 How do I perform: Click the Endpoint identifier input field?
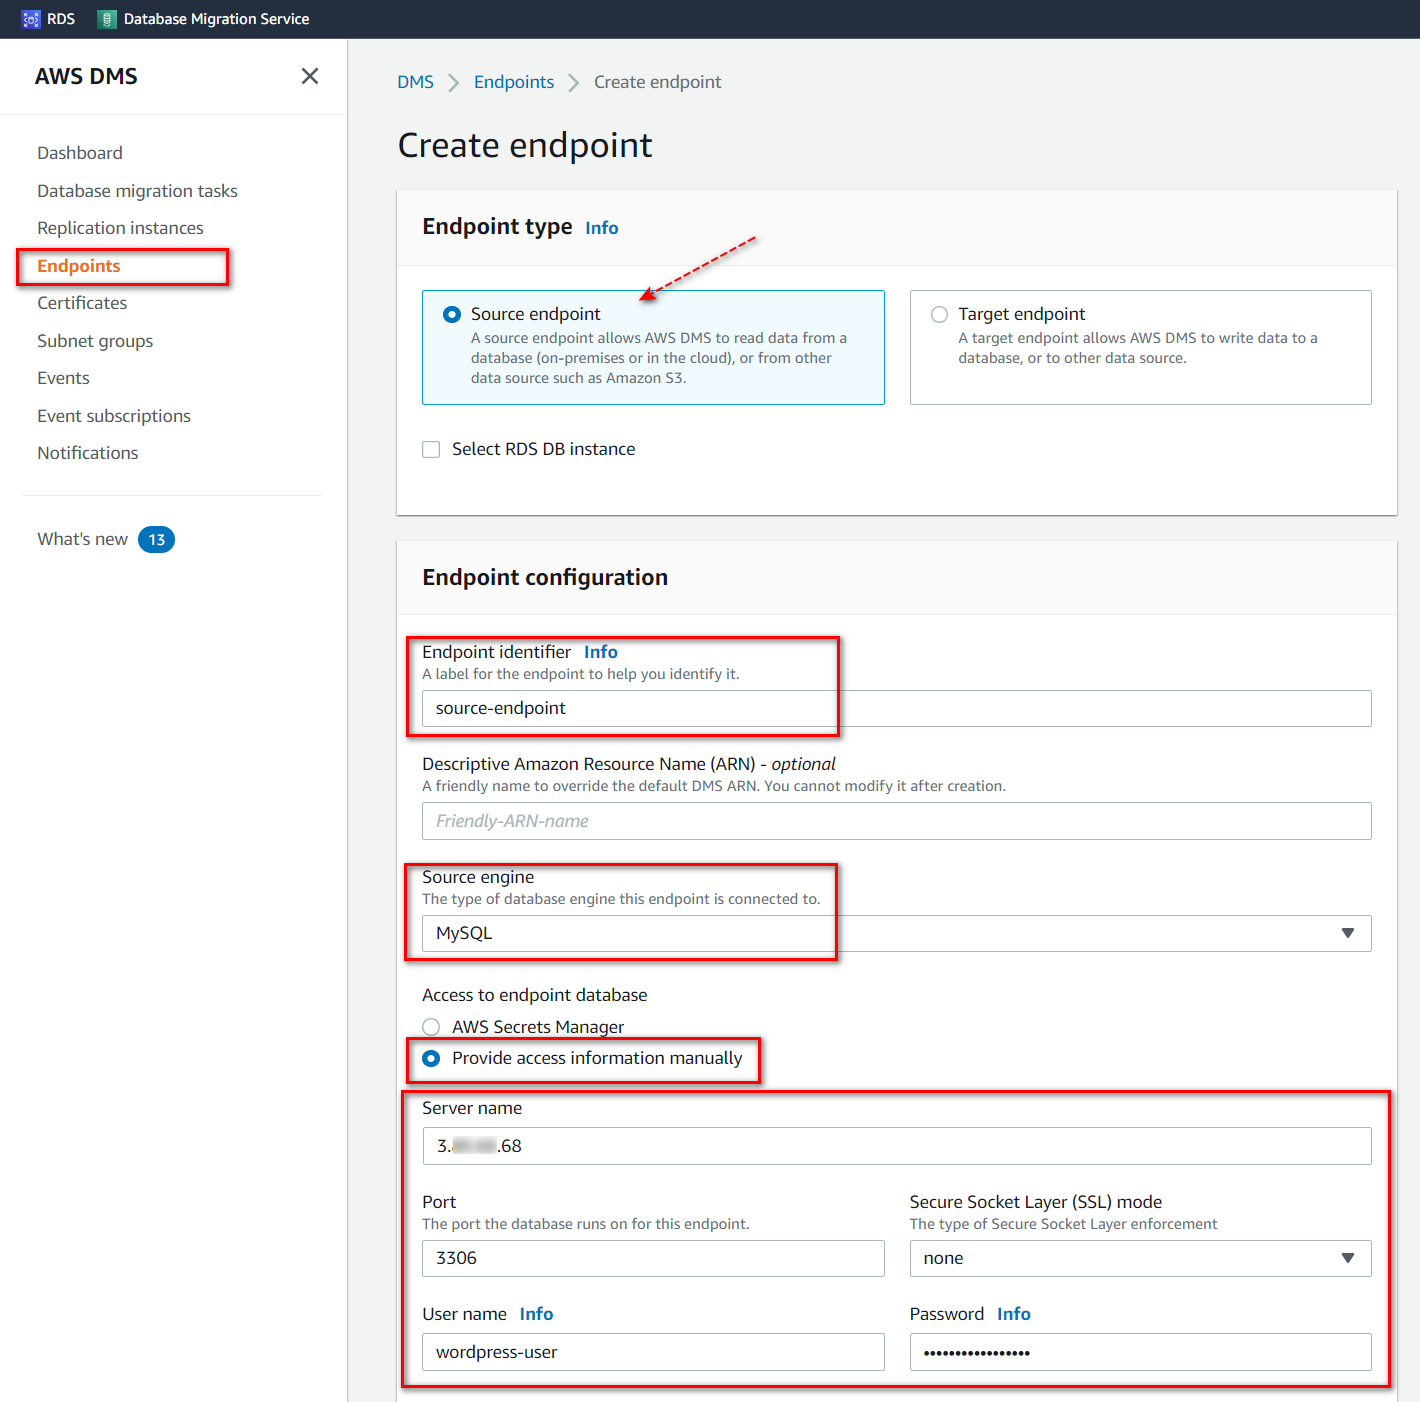coord(897,708)
